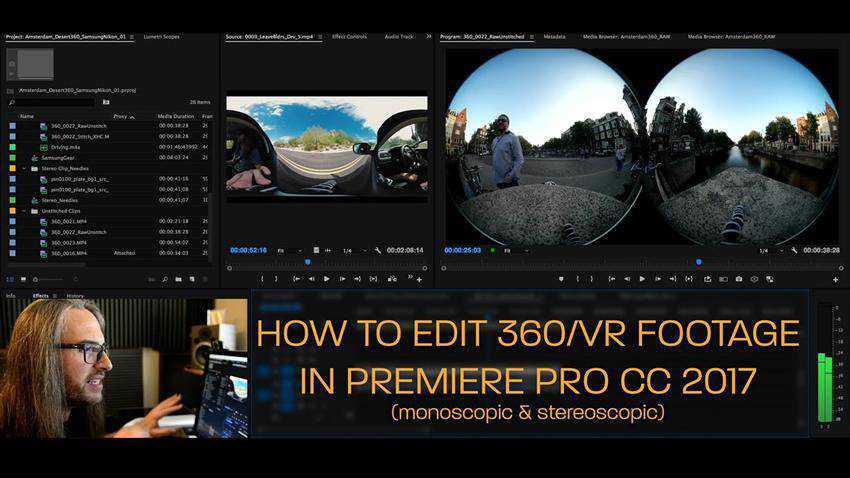Click the Program monitor settings wrench icon

[794, 250]
